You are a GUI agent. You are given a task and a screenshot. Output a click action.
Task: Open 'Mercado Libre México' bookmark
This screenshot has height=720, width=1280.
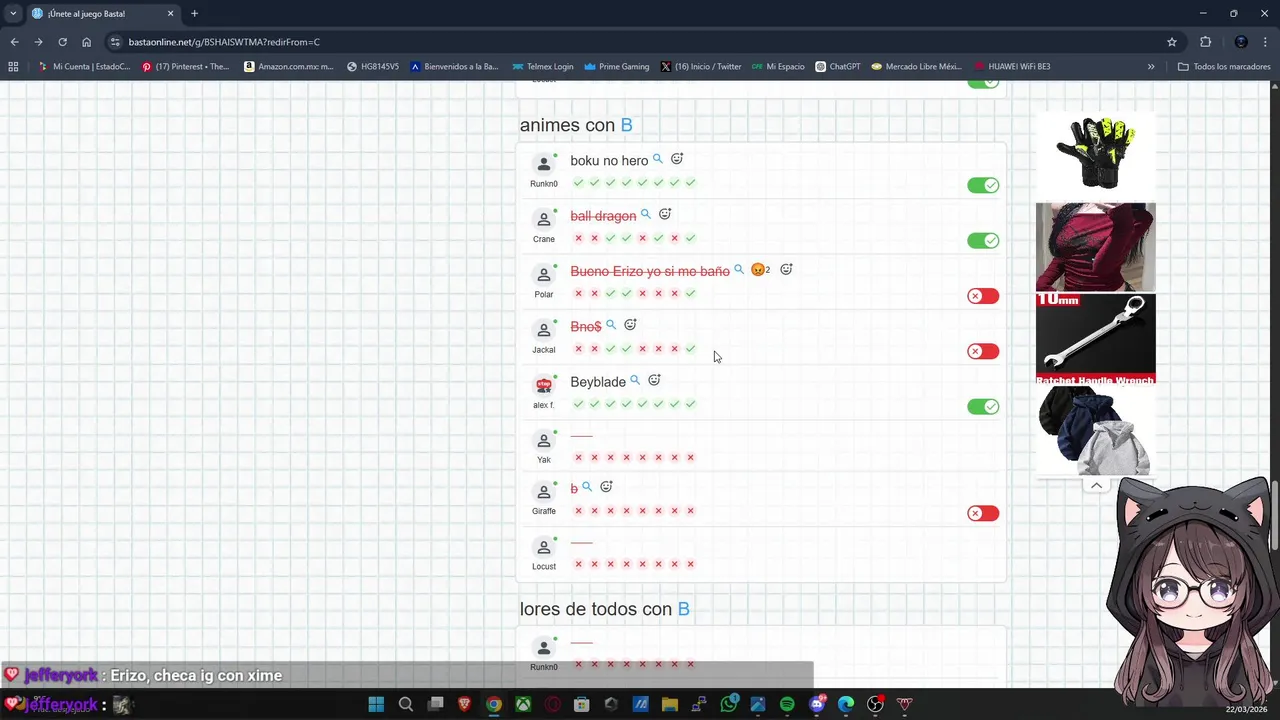click(x=916, y=66)
